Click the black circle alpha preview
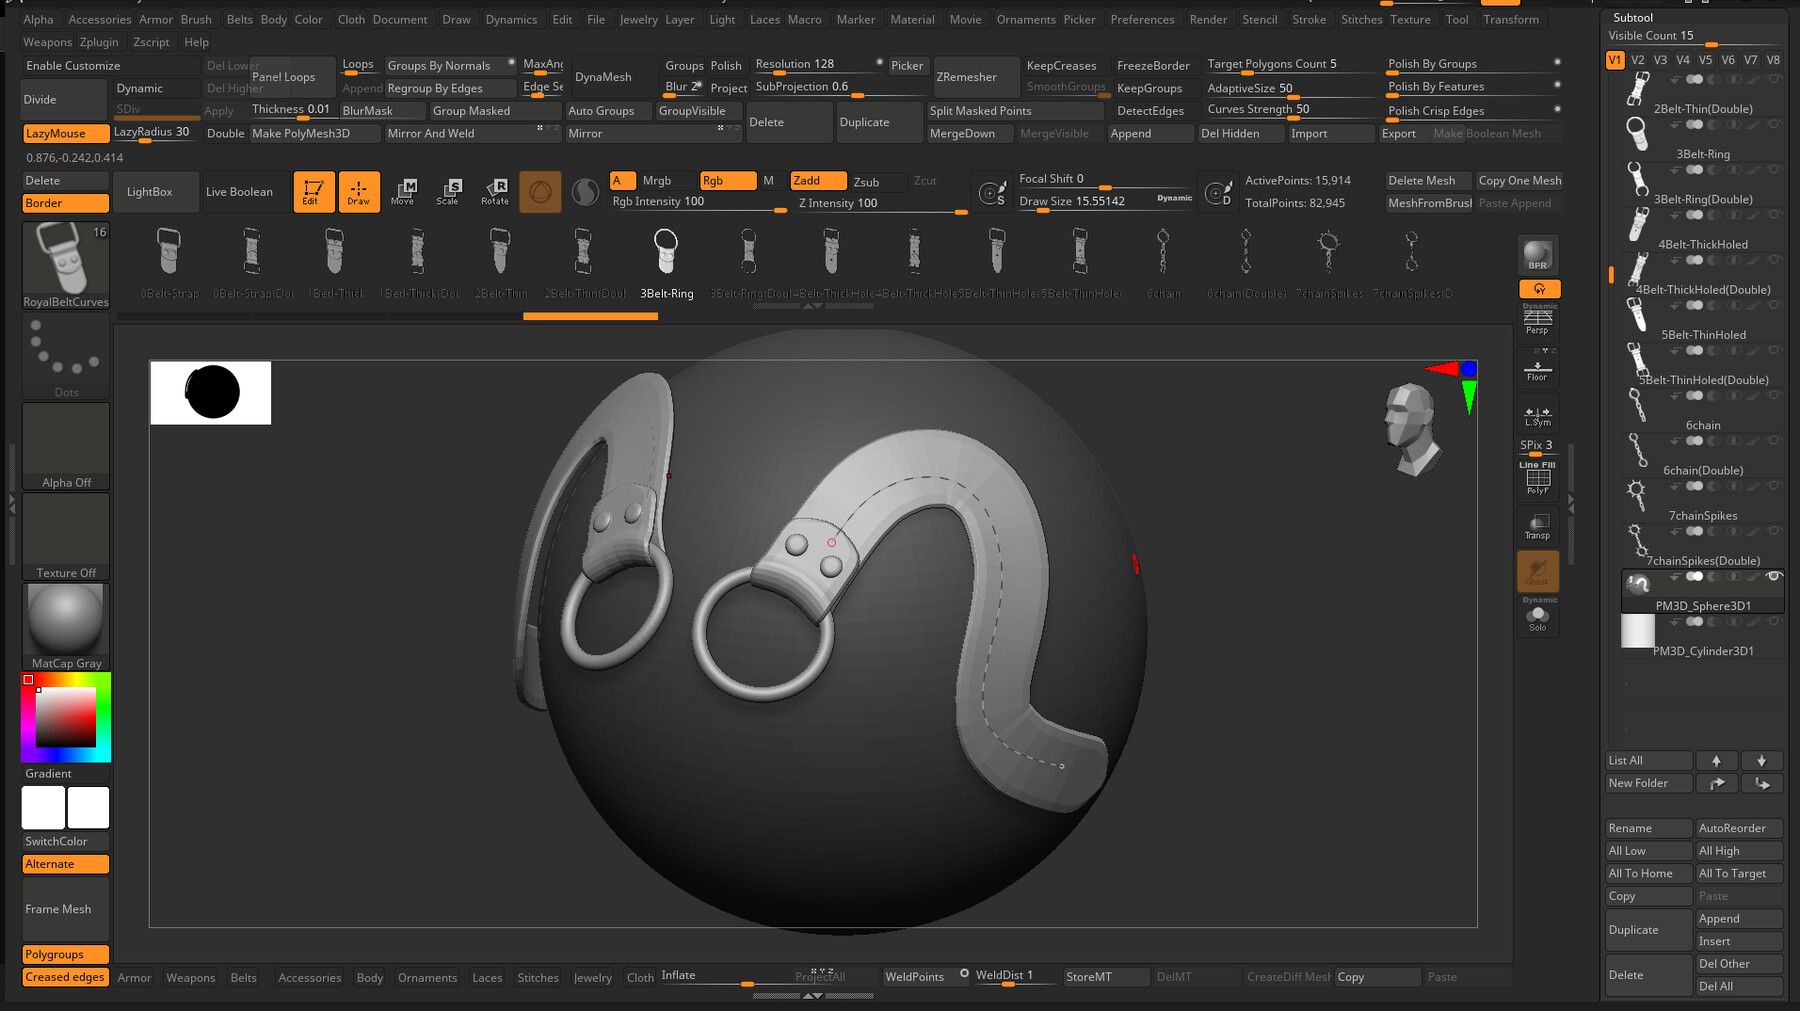1800x1011 pixels. pyautogui.click(x=212, y=392)
